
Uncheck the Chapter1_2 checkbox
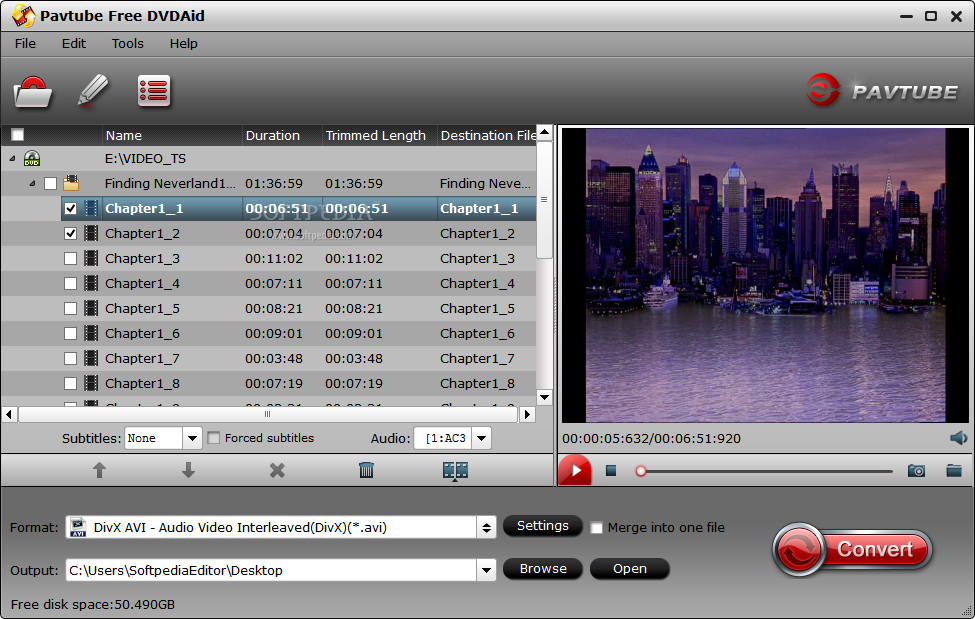pyautogui.click(x=71, y=233)
